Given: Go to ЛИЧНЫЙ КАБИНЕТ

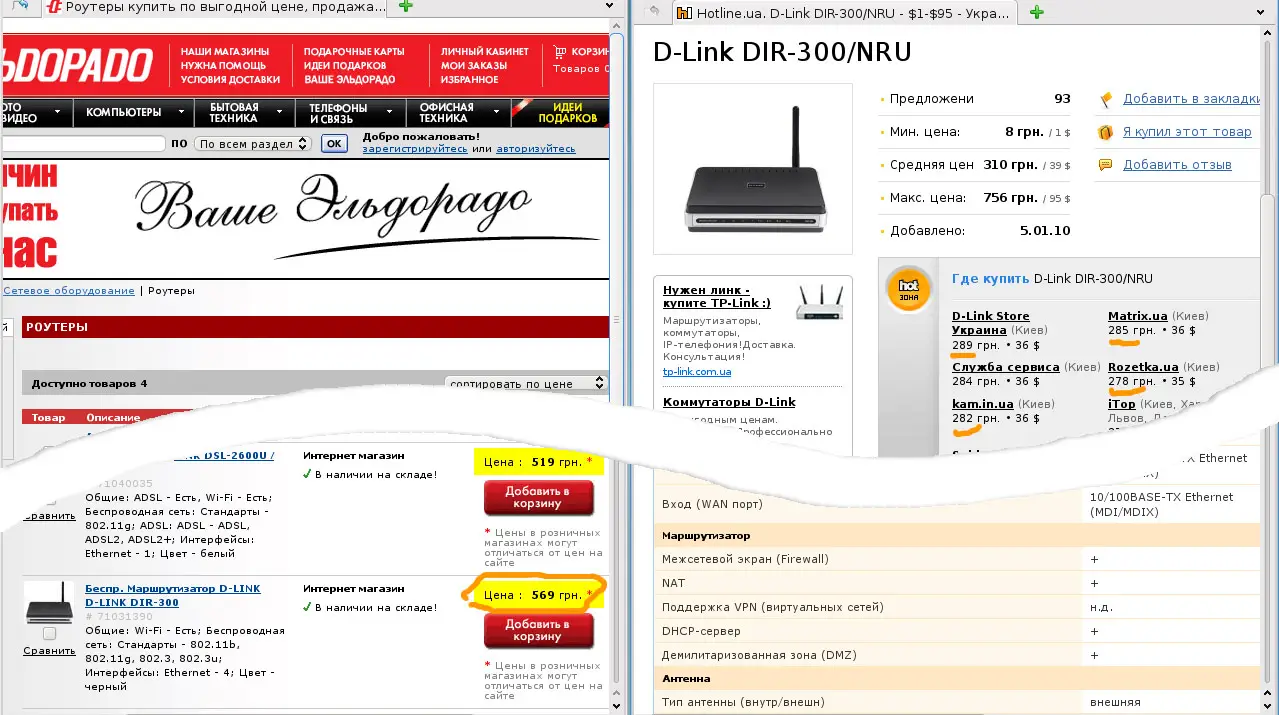Looking at the screenshot, I should 485,51.
